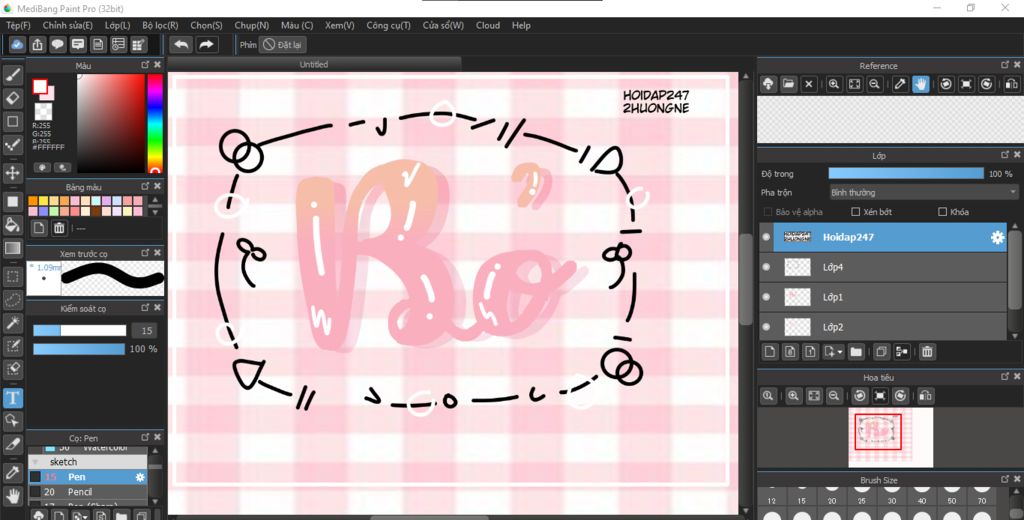Image resolution: width=1024 pixels, height=520 pixels.
Task: Select the Move tool
Action: point(12,172)
